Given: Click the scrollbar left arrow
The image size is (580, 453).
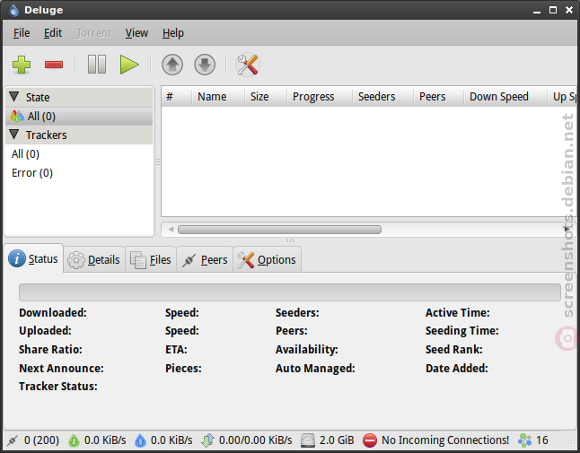Looking at the screenshot, I should tap(171, 230).
